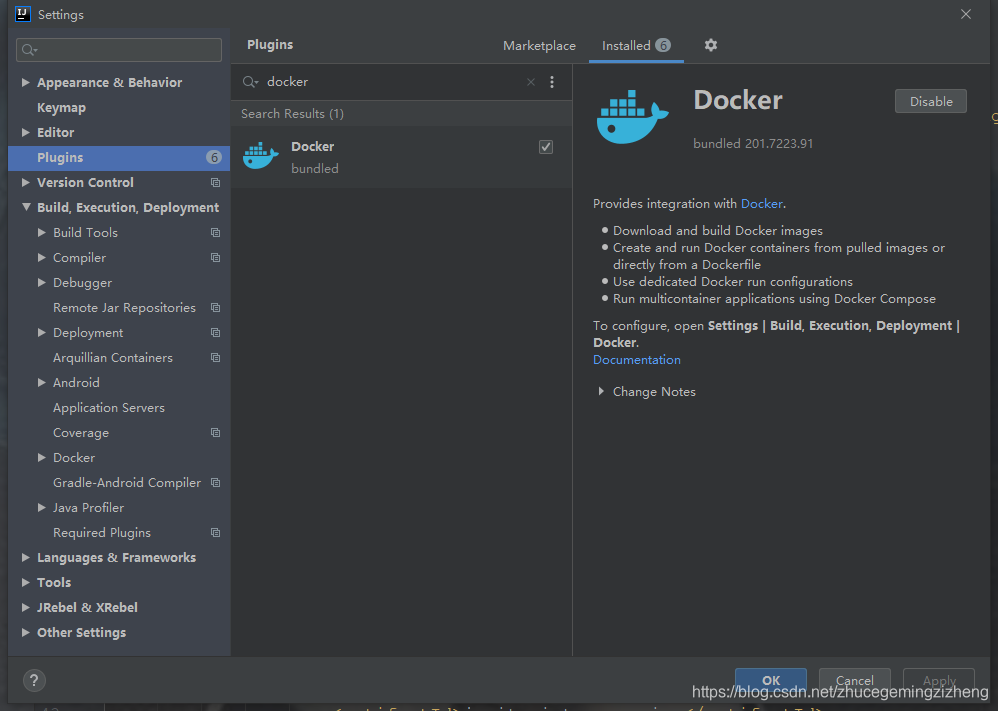
Task: Click project-level icon next to Compiler
Action: click(x=216, y=258)
